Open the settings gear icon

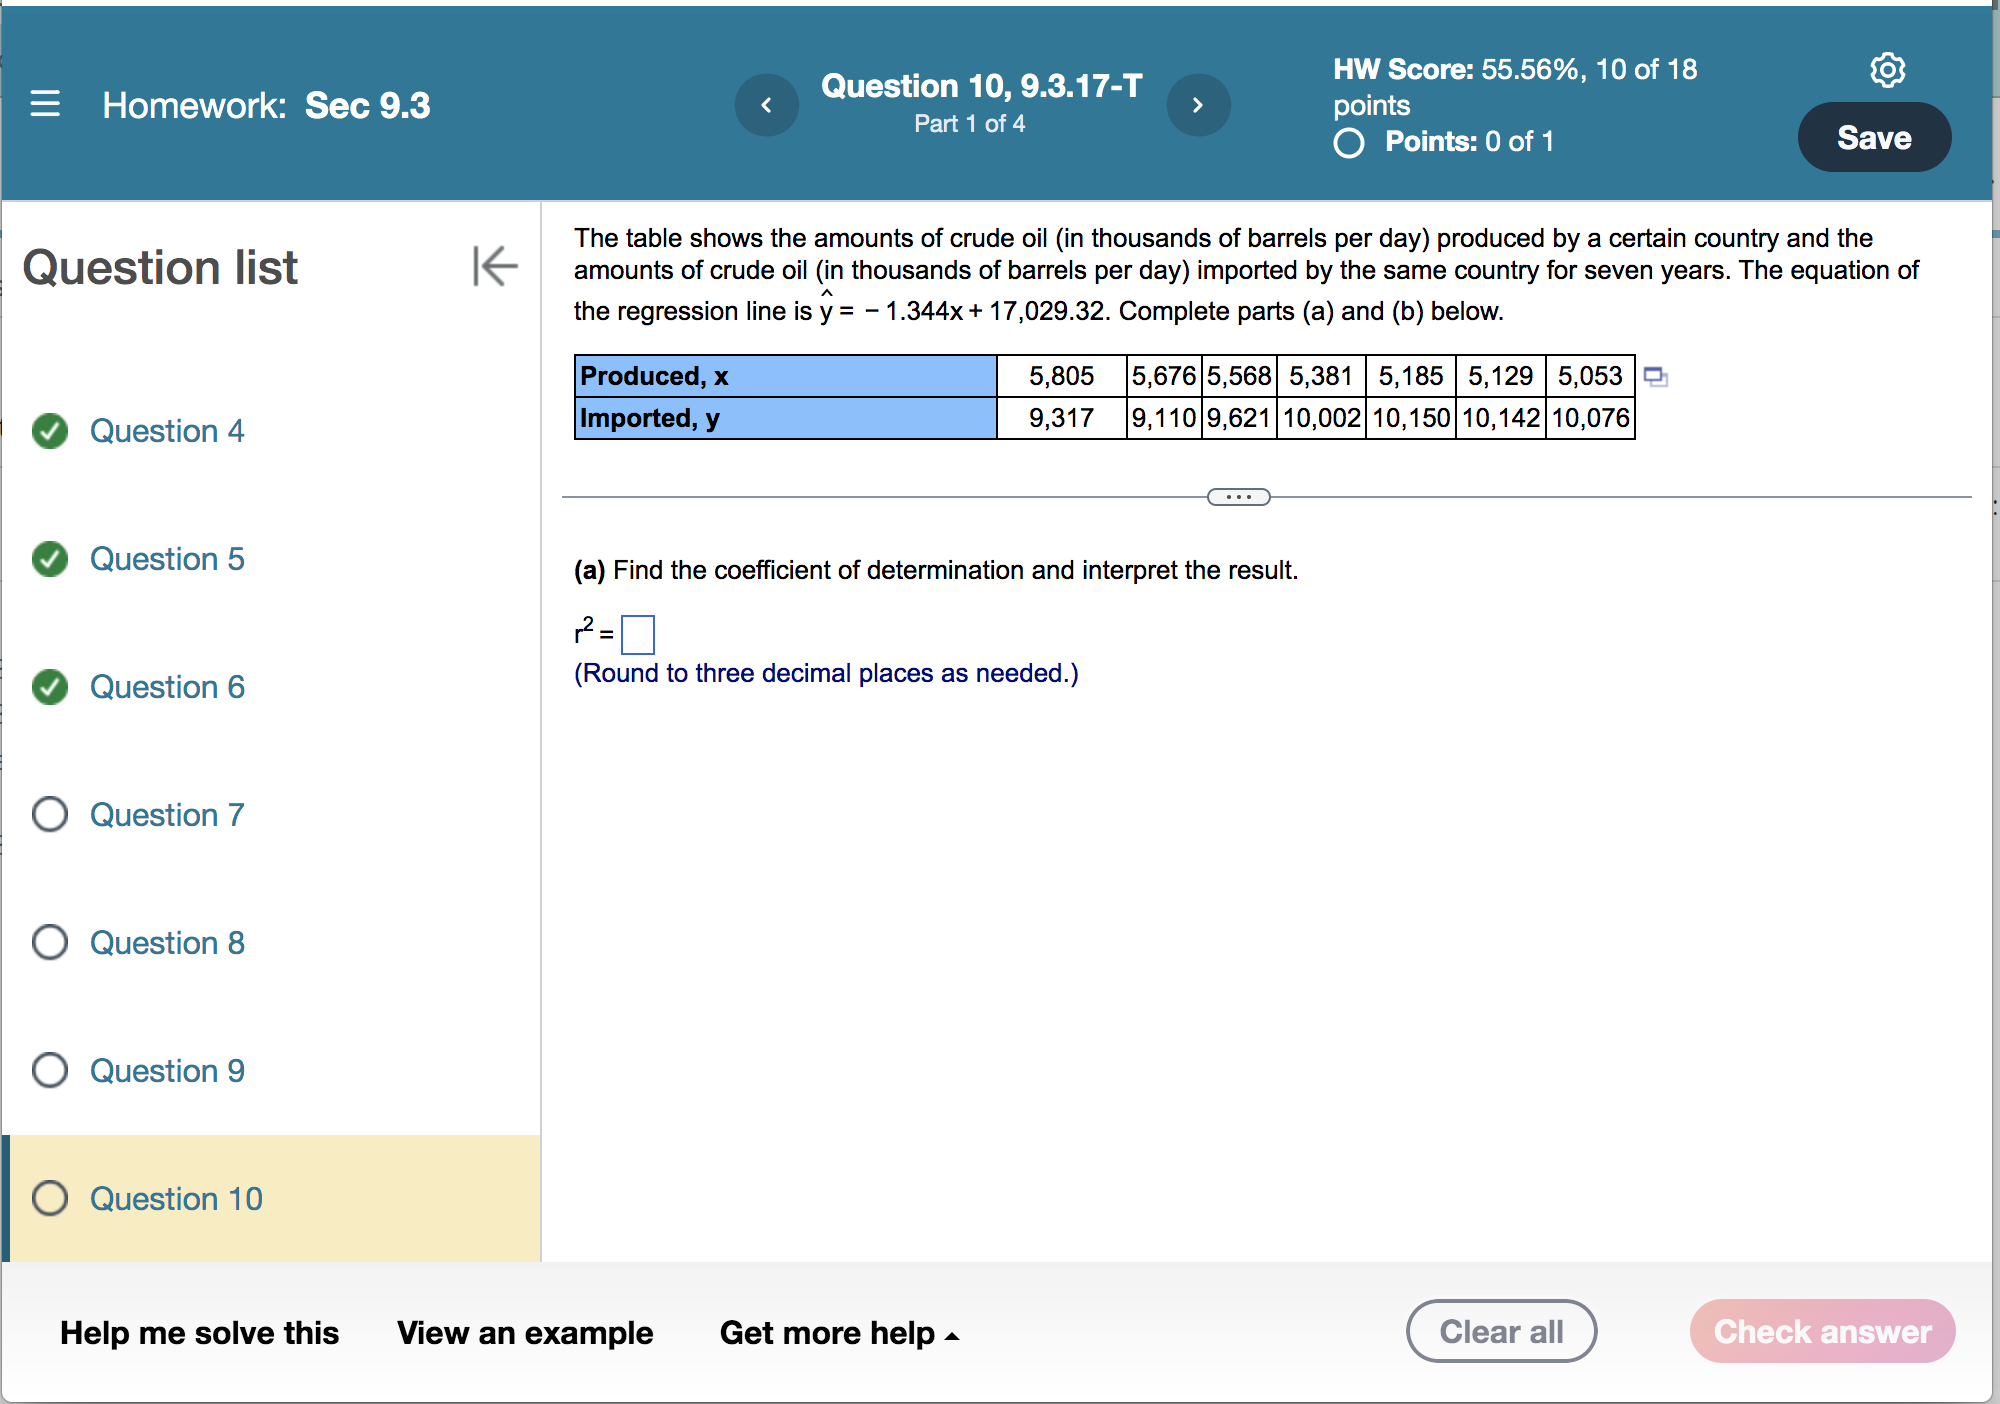[1887, 70]
